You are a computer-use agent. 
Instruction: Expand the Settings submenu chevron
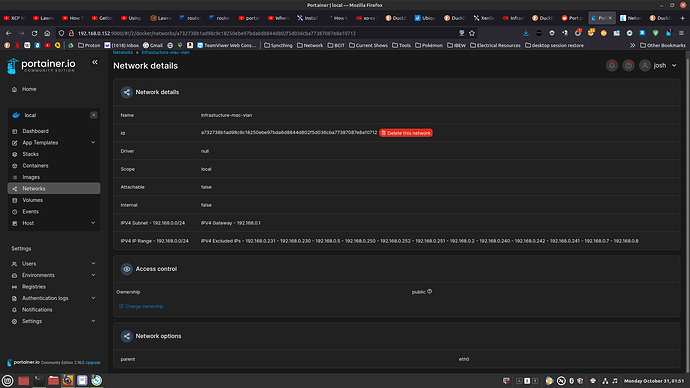tap(93, 321)
